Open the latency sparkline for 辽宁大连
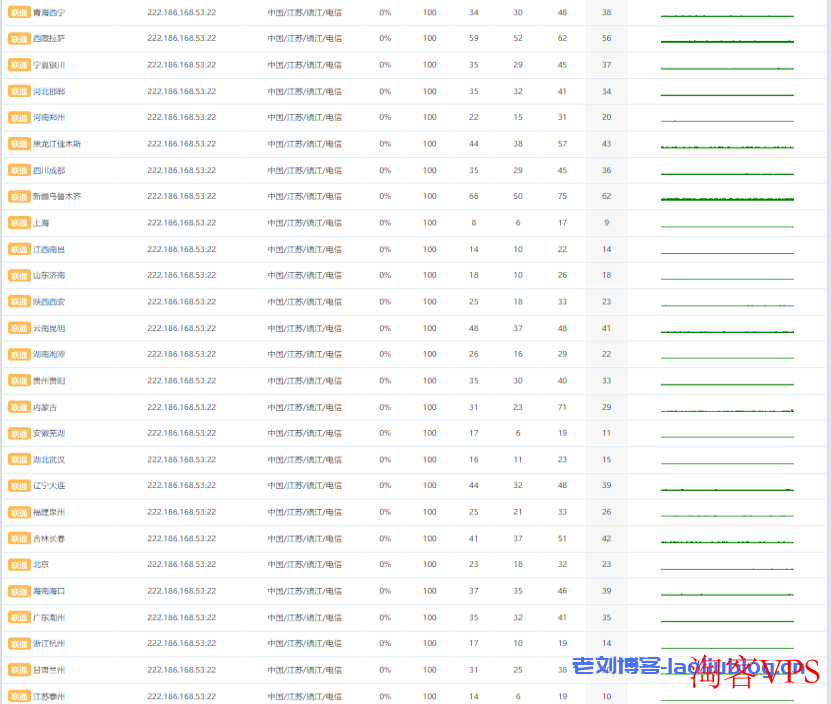 click(x=727, y=489)
